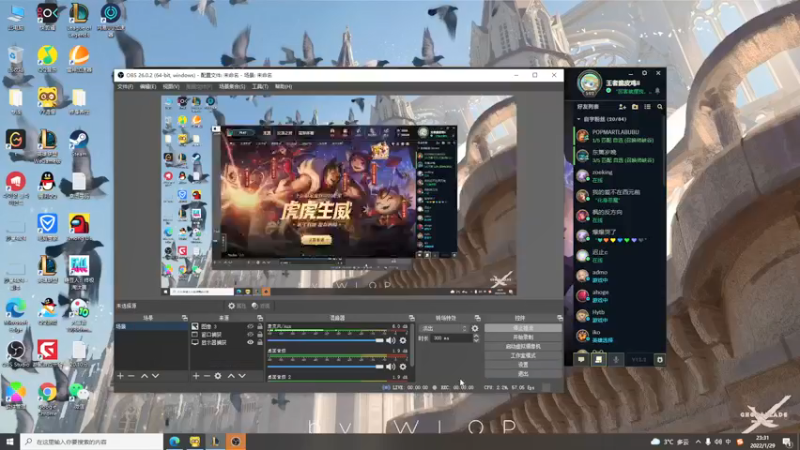This screenshot has width=800, height=450.
Task: Open League friend panel settings gear at top
Action: coord(644,73)
